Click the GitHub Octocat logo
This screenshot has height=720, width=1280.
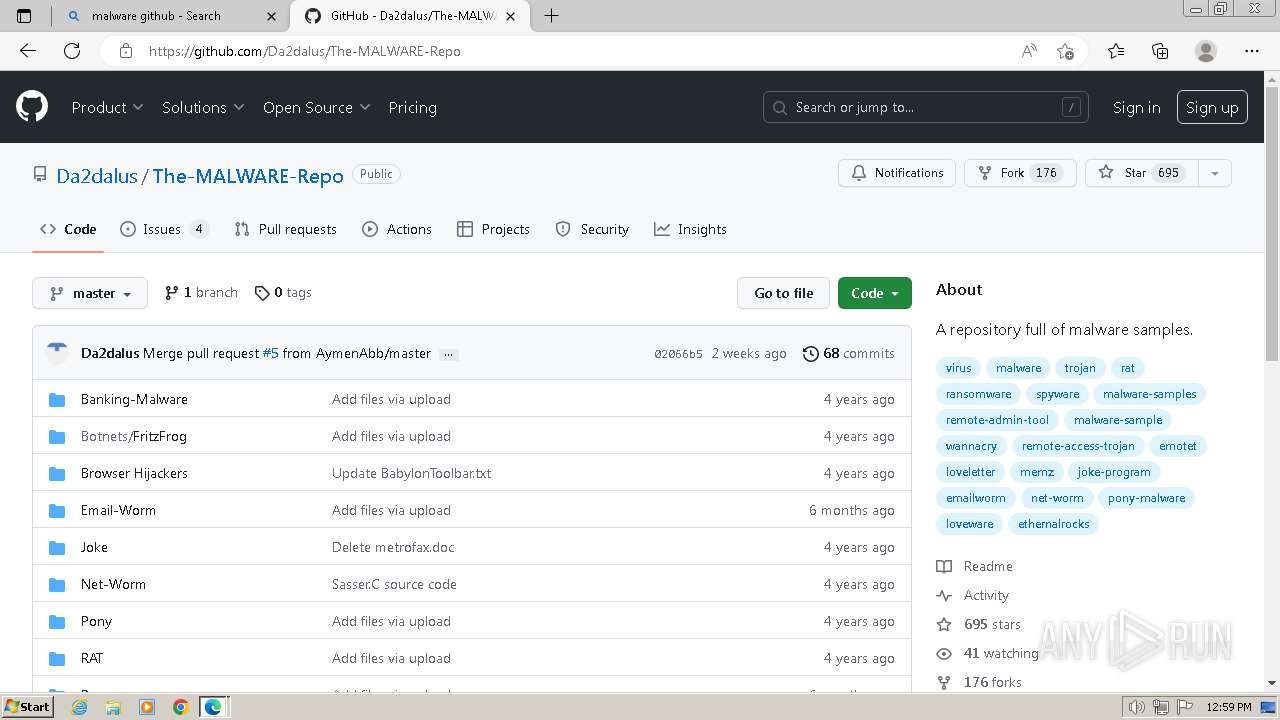pyautogui.click(x=32, y=107)
